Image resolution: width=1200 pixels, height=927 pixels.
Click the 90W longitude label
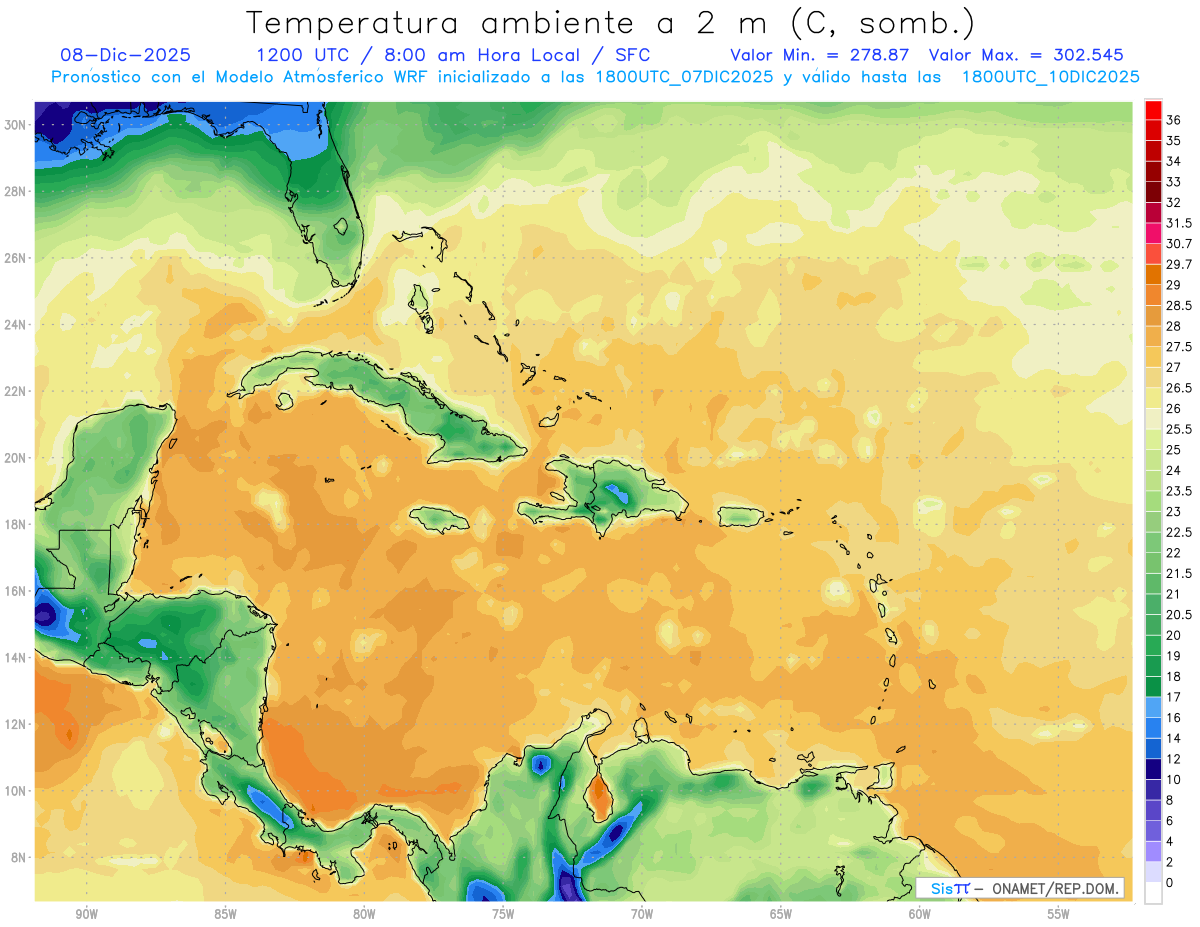click(x=86, y=914)
